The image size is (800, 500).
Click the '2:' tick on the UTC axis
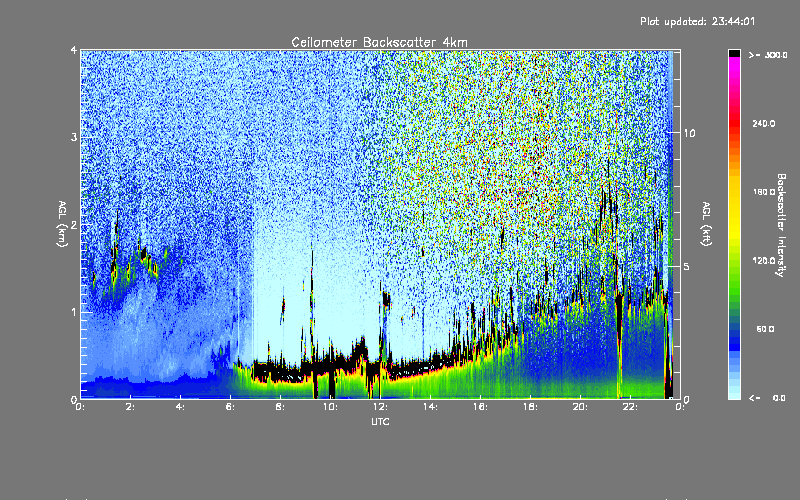pyautogui.click(x=130, y=407)
